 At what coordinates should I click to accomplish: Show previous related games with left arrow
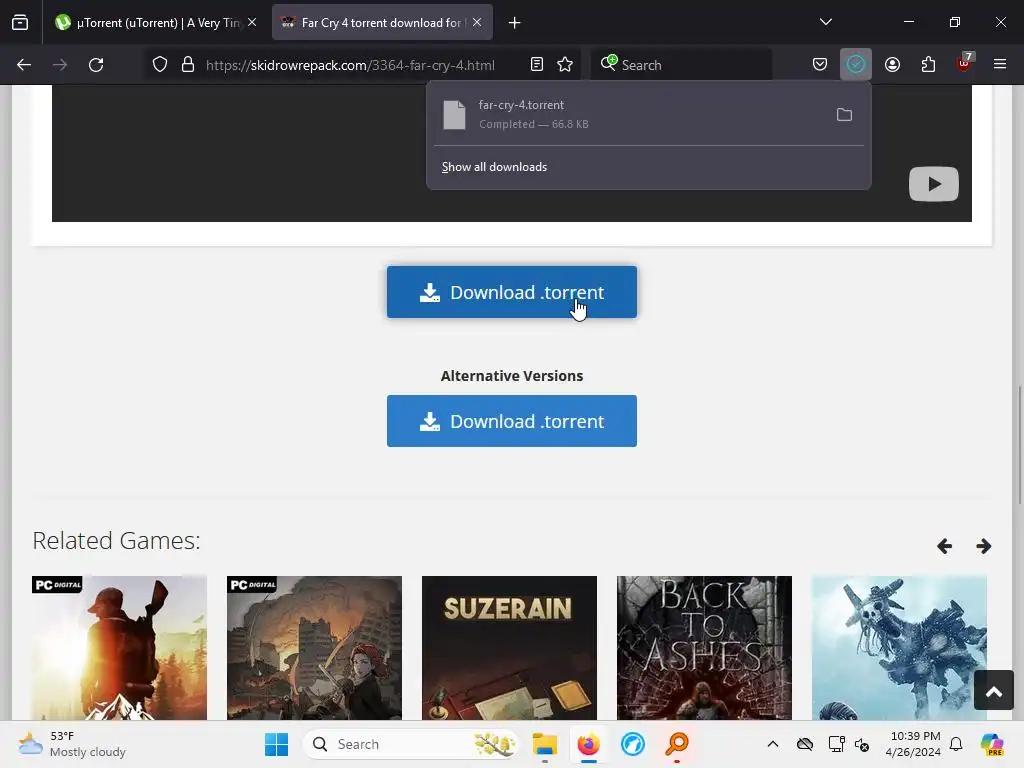click(944, 546)
